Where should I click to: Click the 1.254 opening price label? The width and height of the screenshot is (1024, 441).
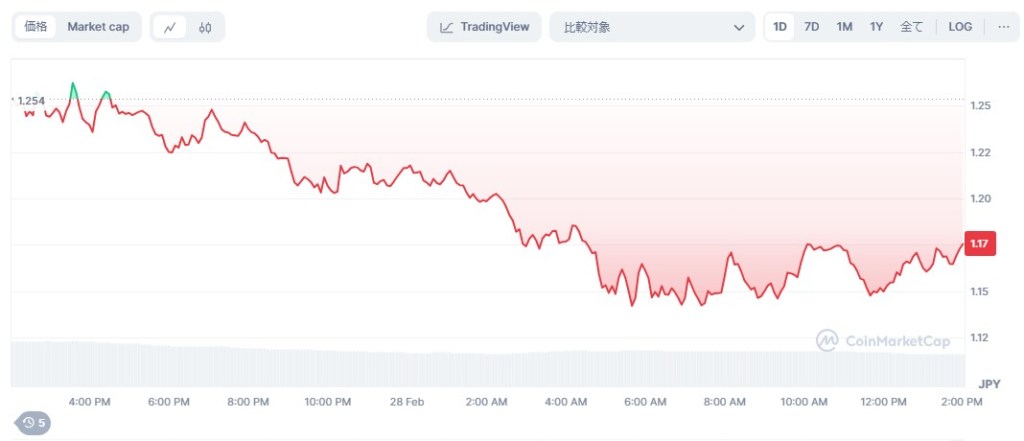pyautogui.click(x=33, y=100)
